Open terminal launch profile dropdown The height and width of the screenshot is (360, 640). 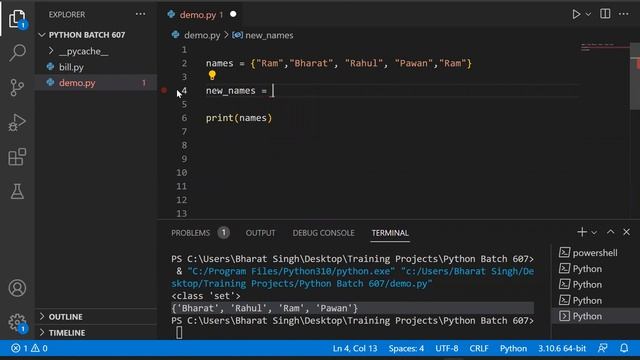594,233
